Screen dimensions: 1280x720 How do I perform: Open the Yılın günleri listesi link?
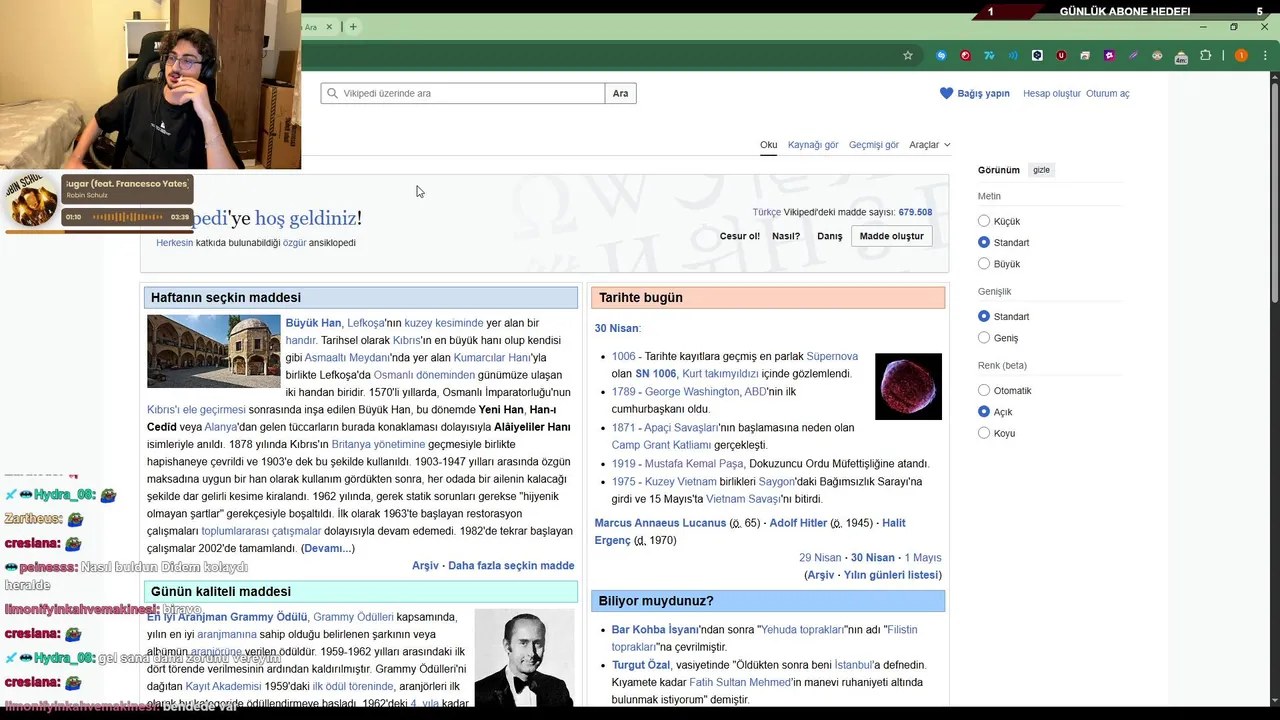point(891,575)
